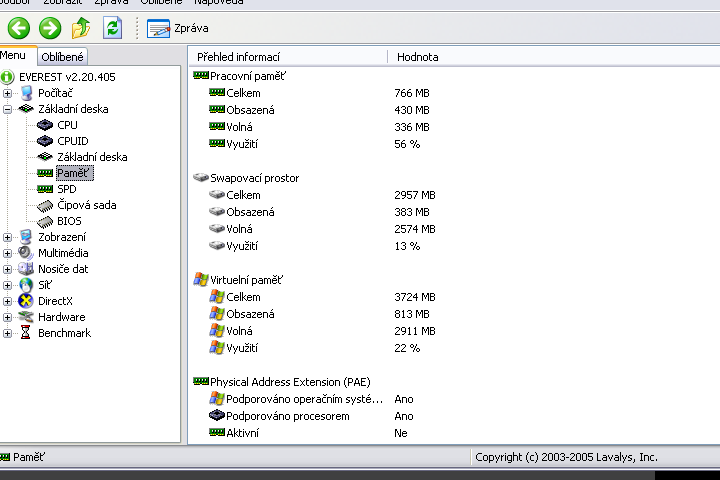Select the Čipová sada chipset entry
The image size is (720, 480).
86,205
